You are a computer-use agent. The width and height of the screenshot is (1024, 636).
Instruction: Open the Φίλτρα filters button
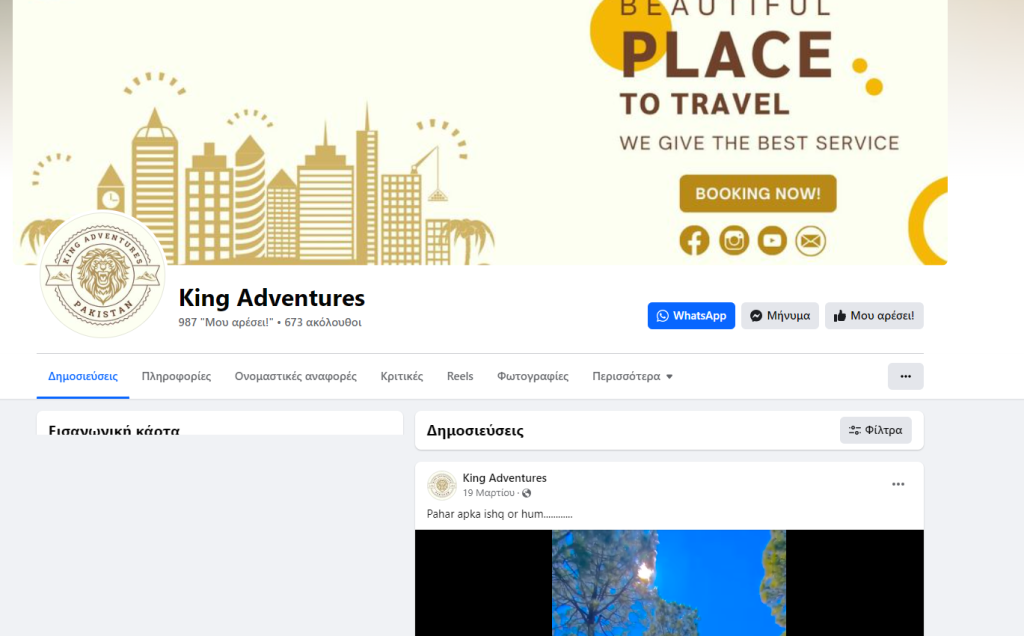875,430
